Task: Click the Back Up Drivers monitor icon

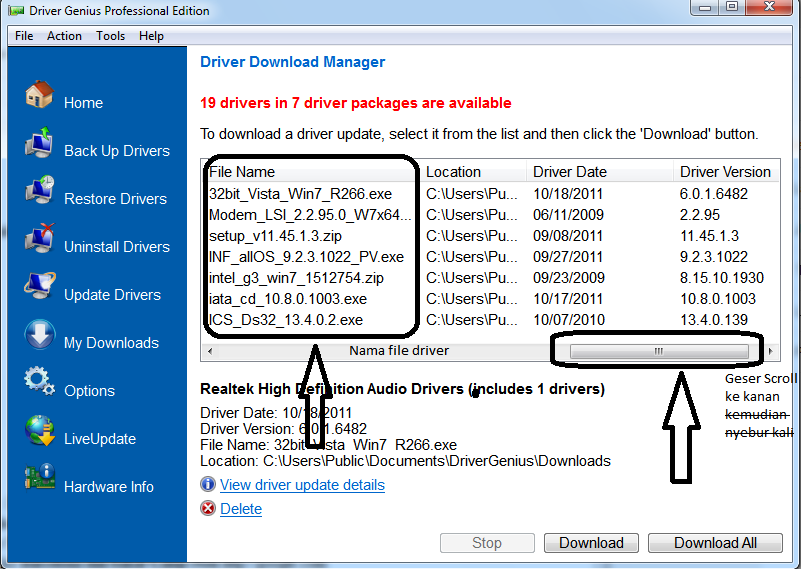Action: point(39,142)
